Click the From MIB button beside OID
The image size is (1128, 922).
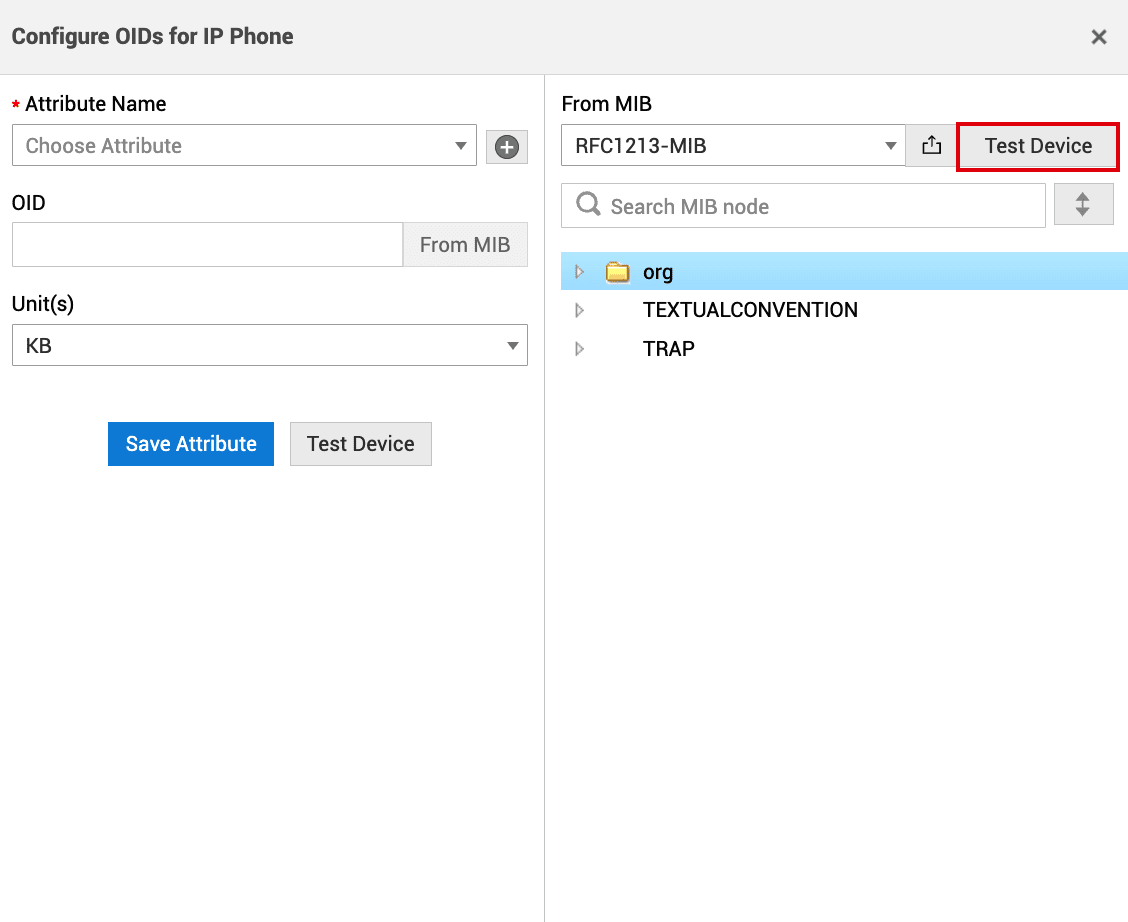464,245
